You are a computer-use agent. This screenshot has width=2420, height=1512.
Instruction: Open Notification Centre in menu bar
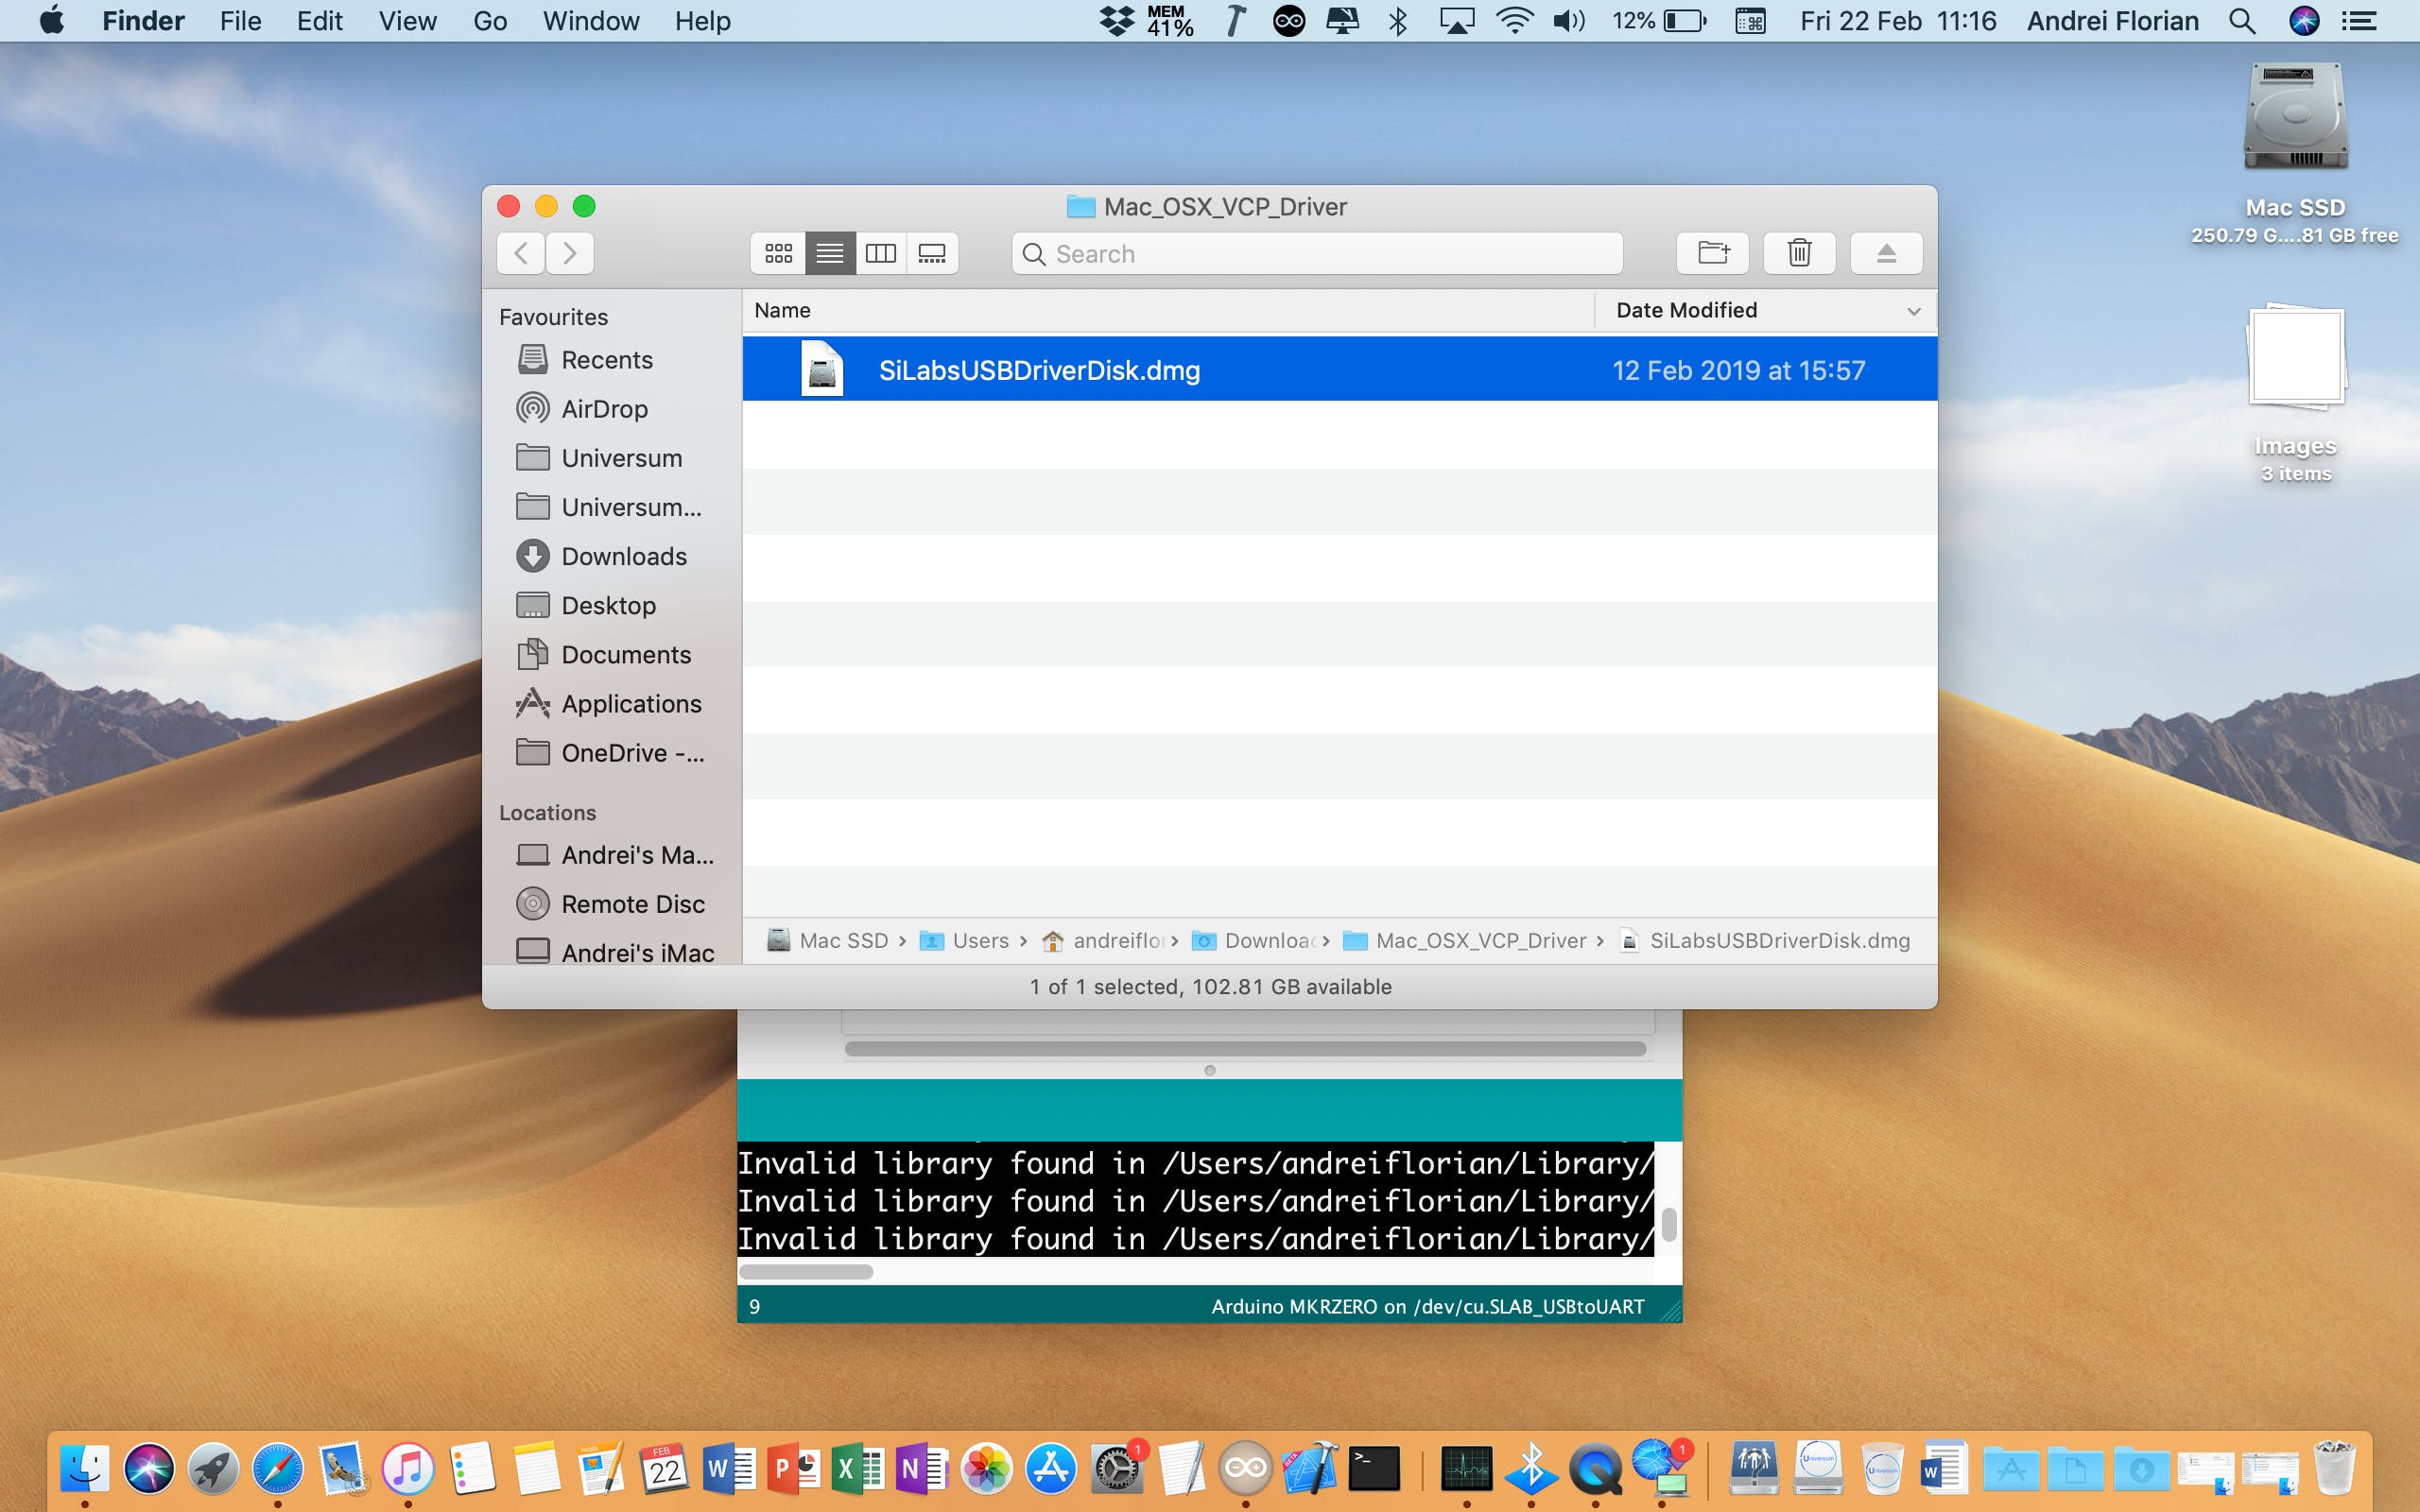pos(2359,21)
